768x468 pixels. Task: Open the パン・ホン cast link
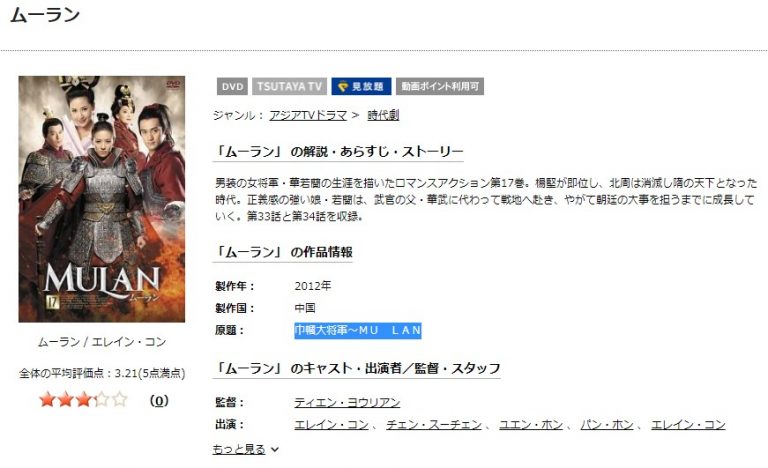[607, 424]
